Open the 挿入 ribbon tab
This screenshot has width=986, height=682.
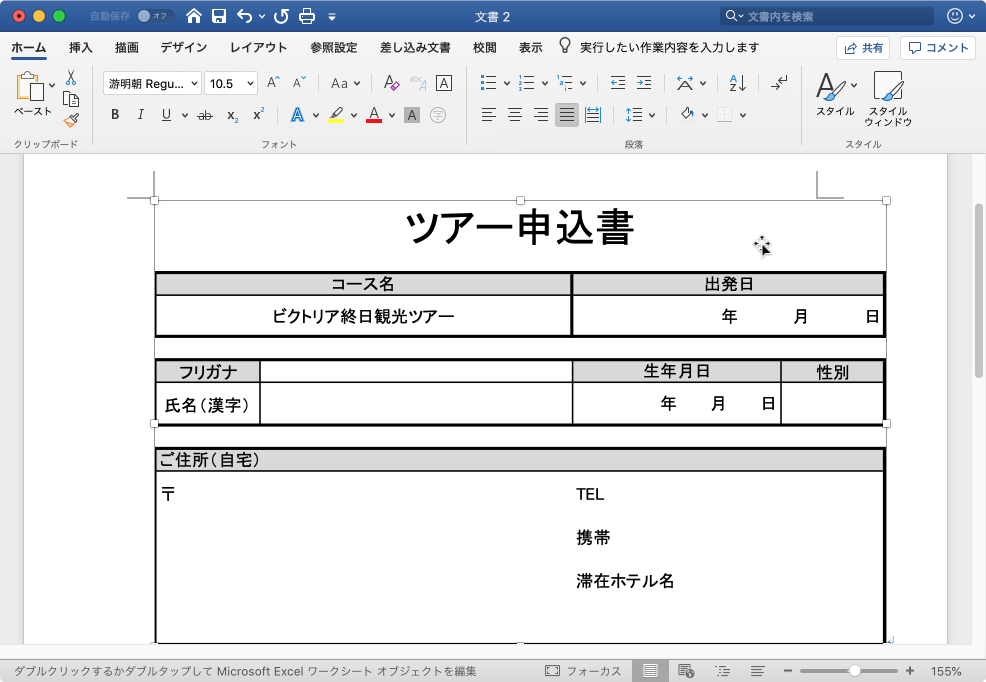click(x=80, y=47)
